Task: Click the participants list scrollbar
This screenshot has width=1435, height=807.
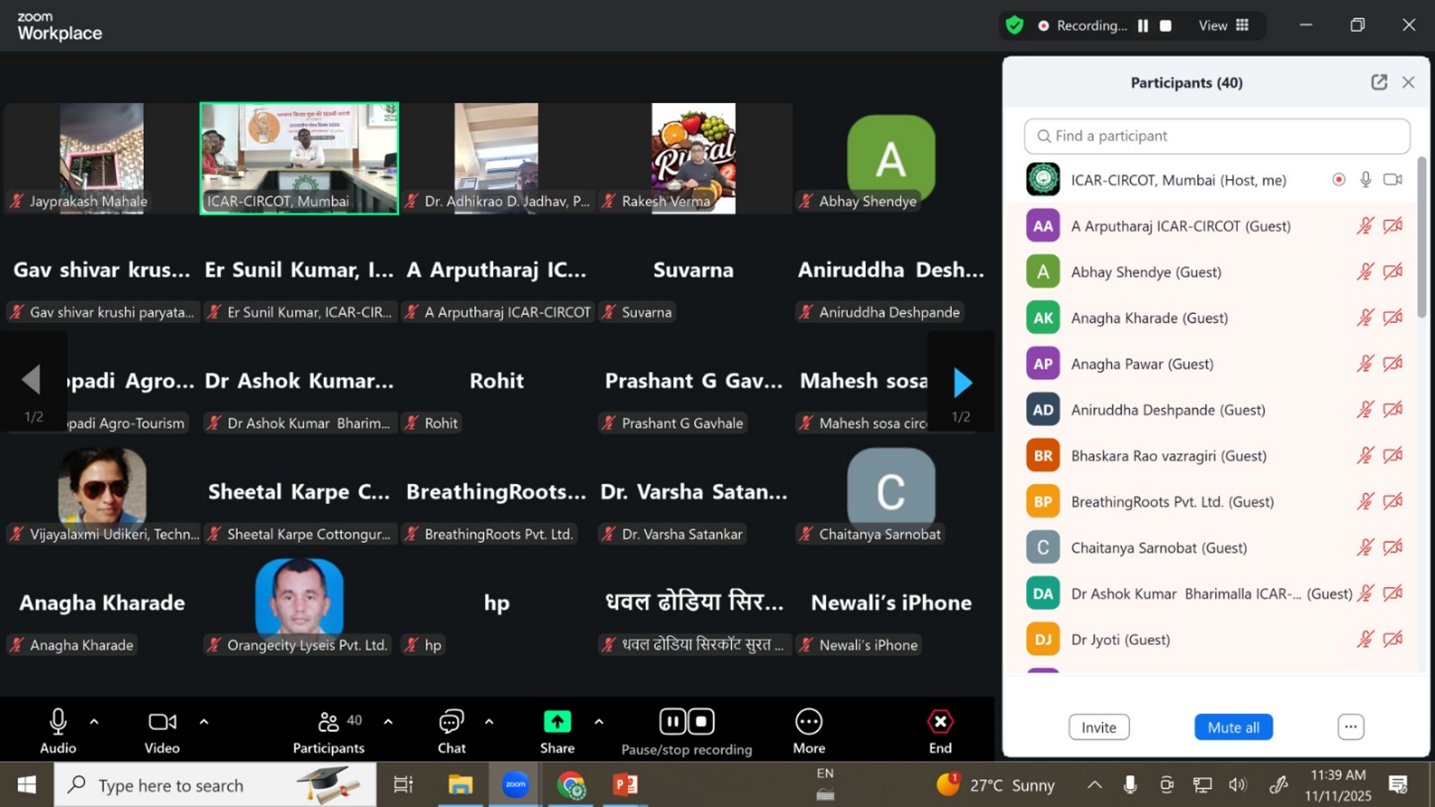Action: coord(1422,240)
